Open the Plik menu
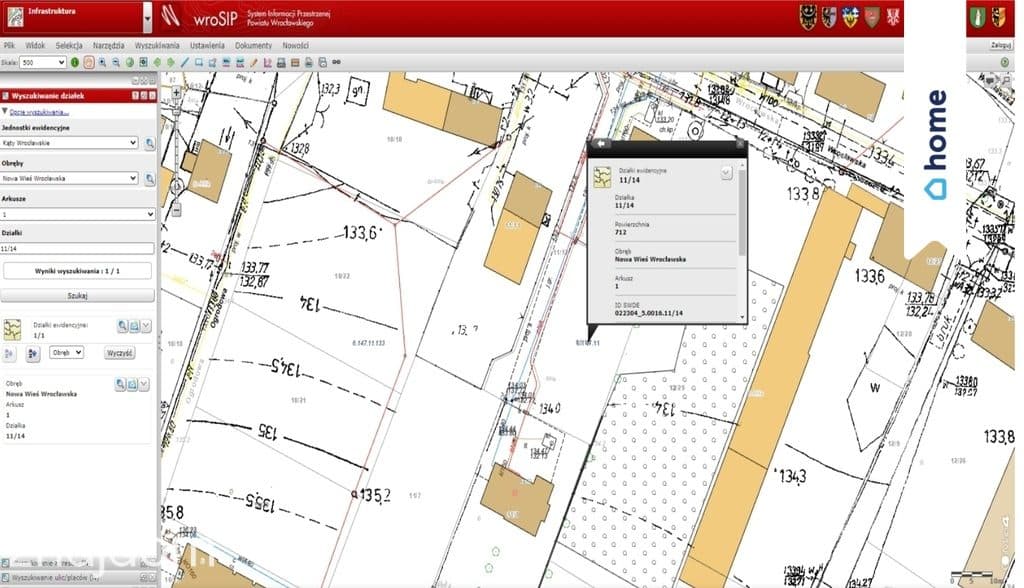 (x=10, y=46)
